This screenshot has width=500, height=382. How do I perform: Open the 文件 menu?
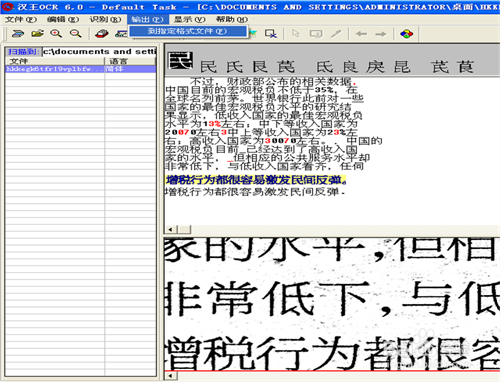(20, 19)
